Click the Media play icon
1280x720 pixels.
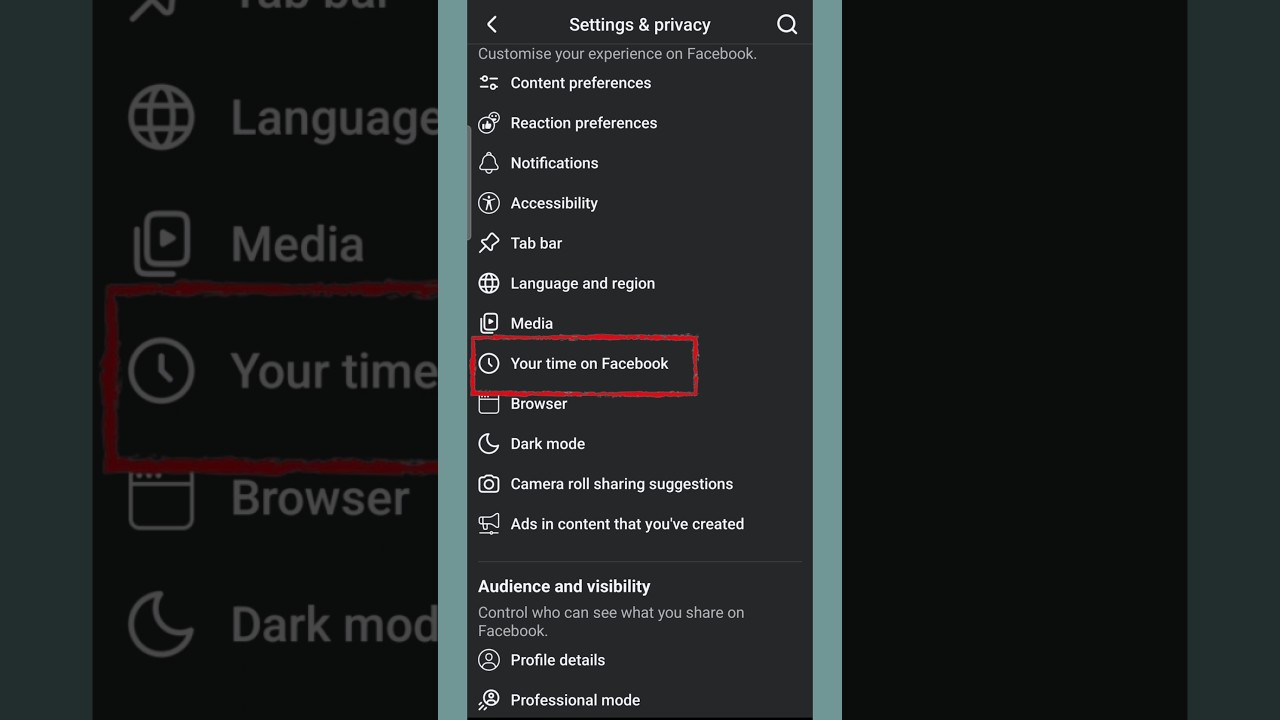click(489, 323)
